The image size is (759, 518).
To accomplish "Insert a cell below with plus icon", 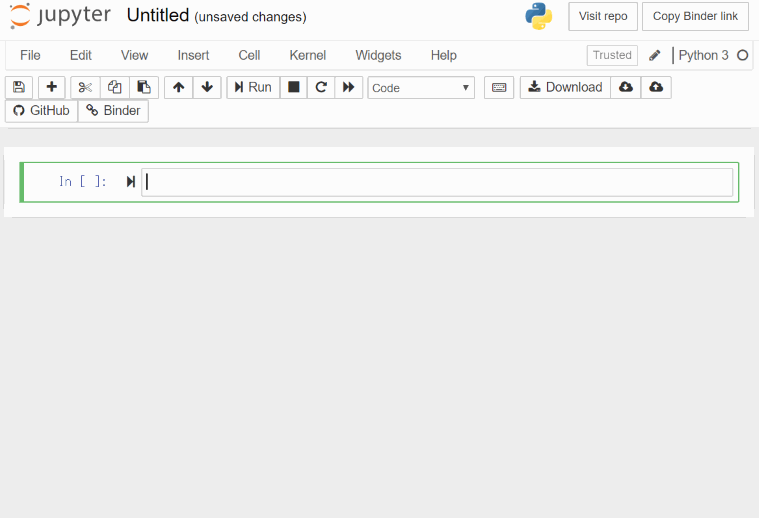I will tap(52, 87).
